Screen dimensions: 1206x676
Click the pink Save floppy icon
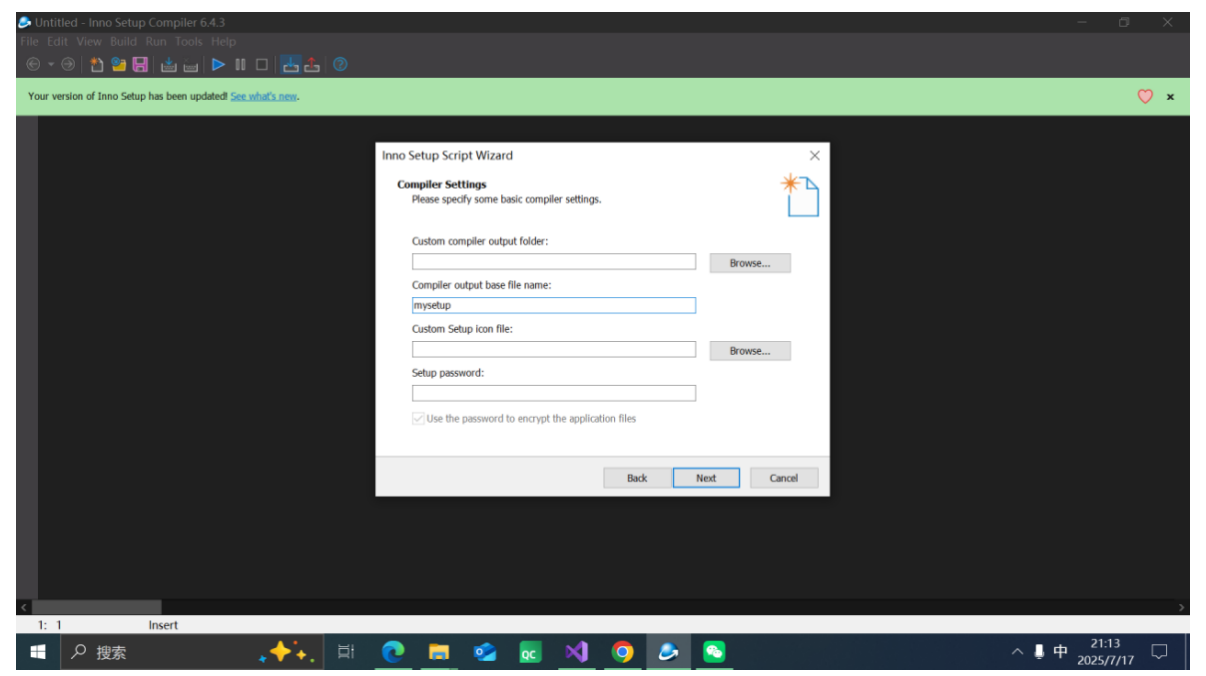pyautogui.click(x=140, y=64)
